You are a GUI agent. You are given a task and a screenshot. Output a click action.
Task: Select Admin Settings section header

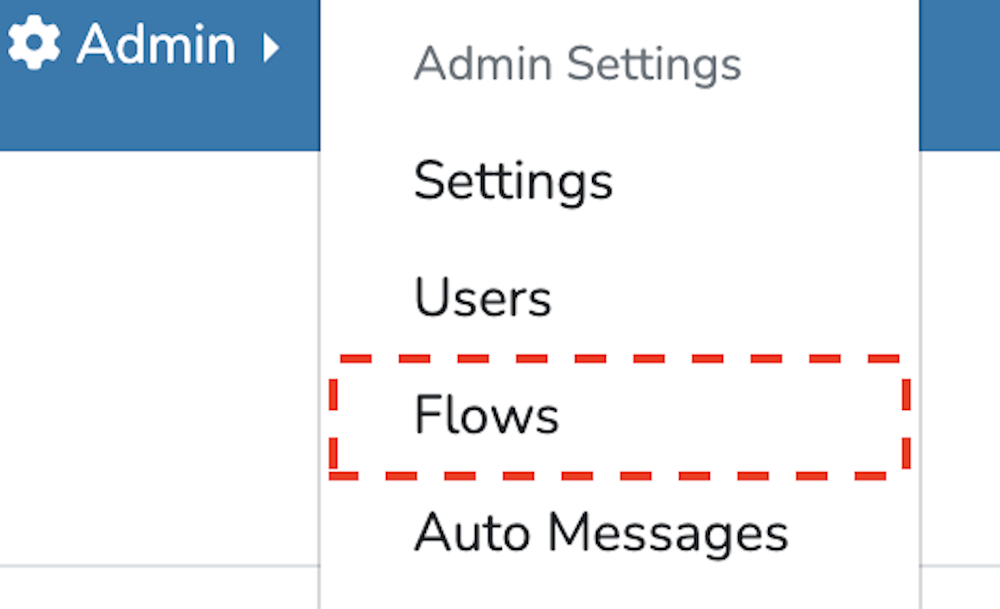tap(578, 64)
